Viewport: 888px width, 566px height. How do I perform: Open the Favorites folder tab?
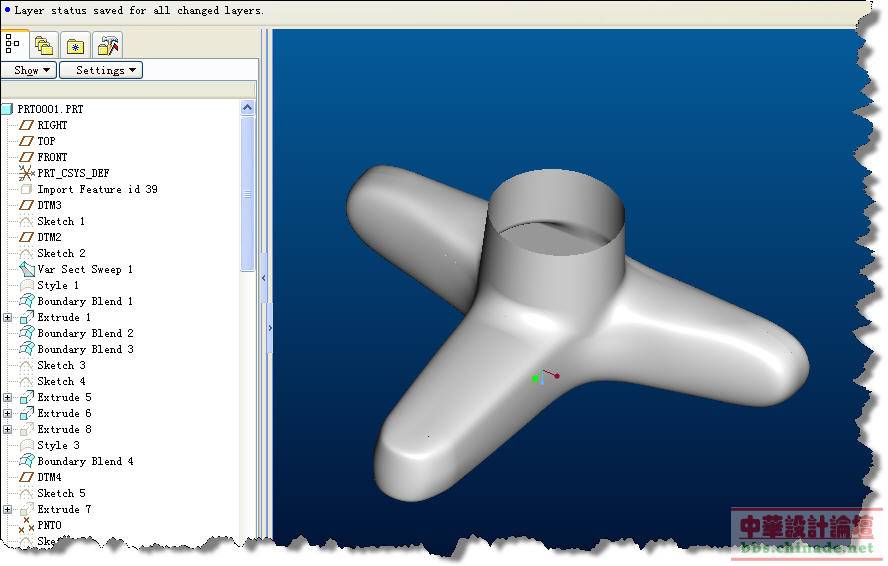(x=75, y=45)
